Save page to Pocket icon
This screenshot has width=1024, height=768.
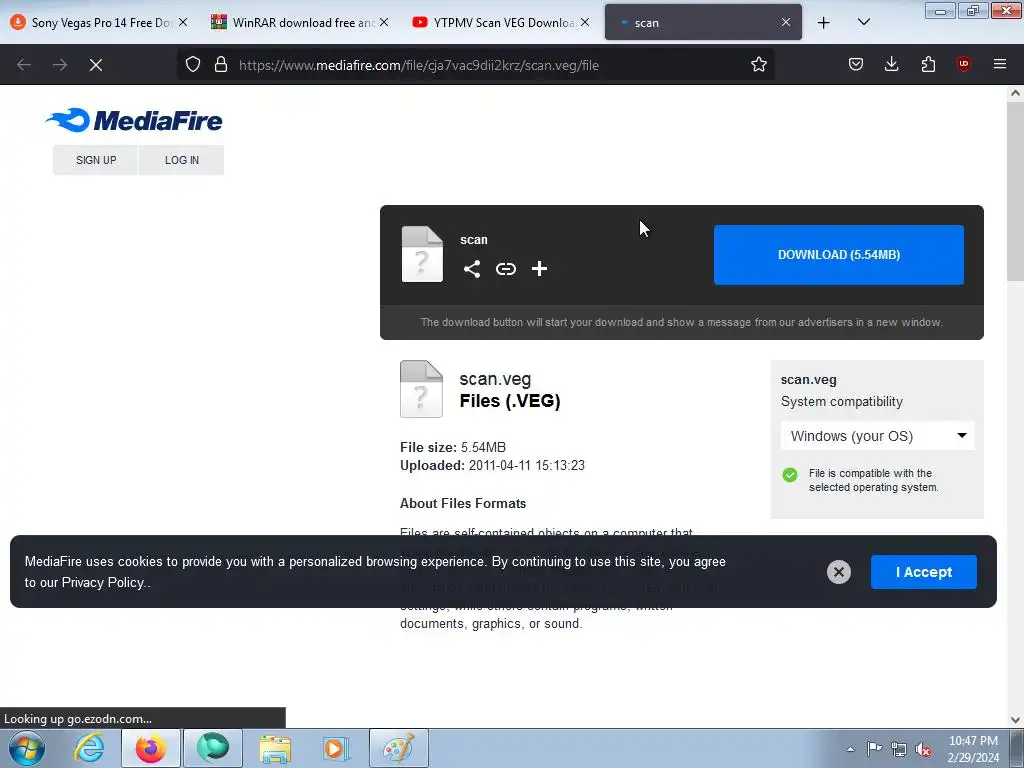click(x=856, y=64)
